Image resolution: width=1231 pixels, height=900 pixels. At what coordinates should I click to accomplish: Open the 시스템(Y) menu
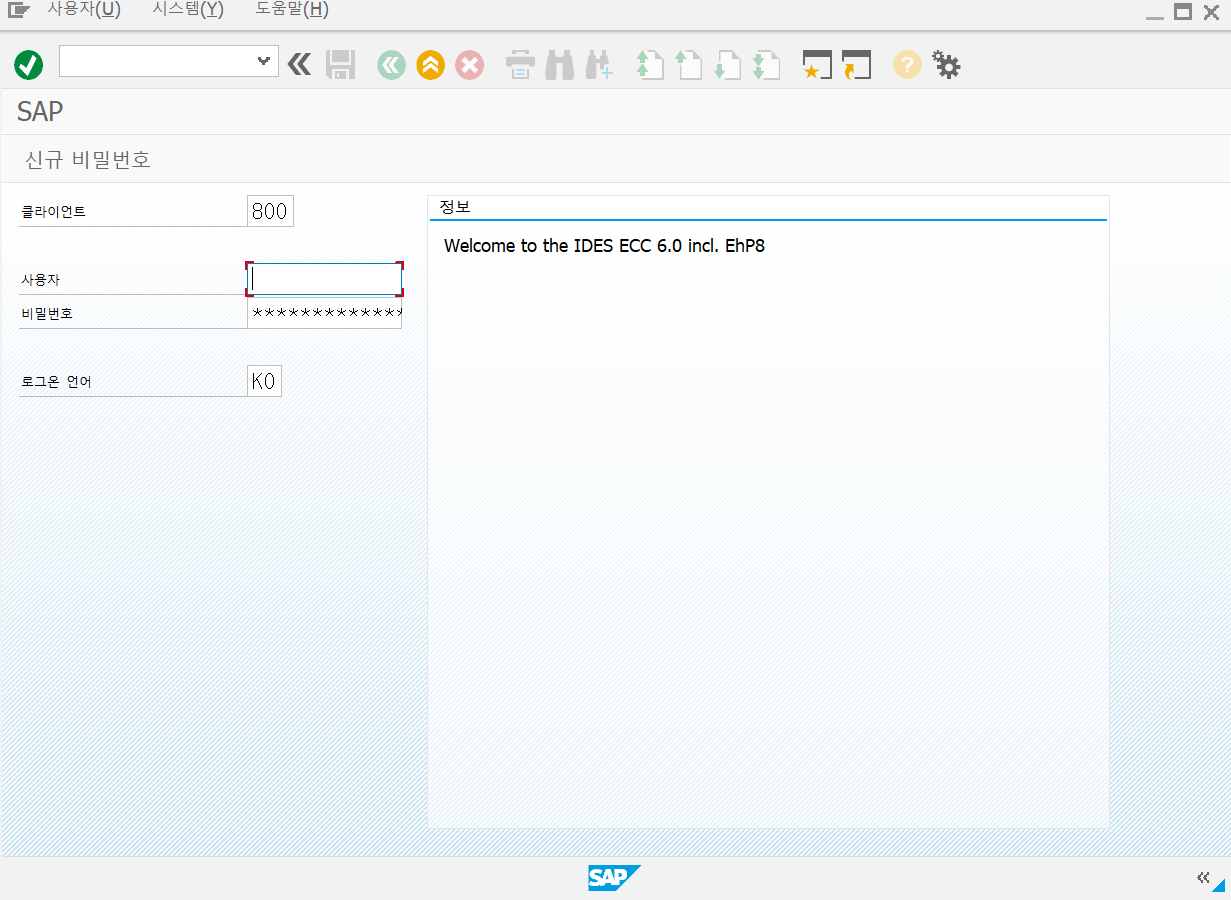pyautogui.click(x=186, y=9)
